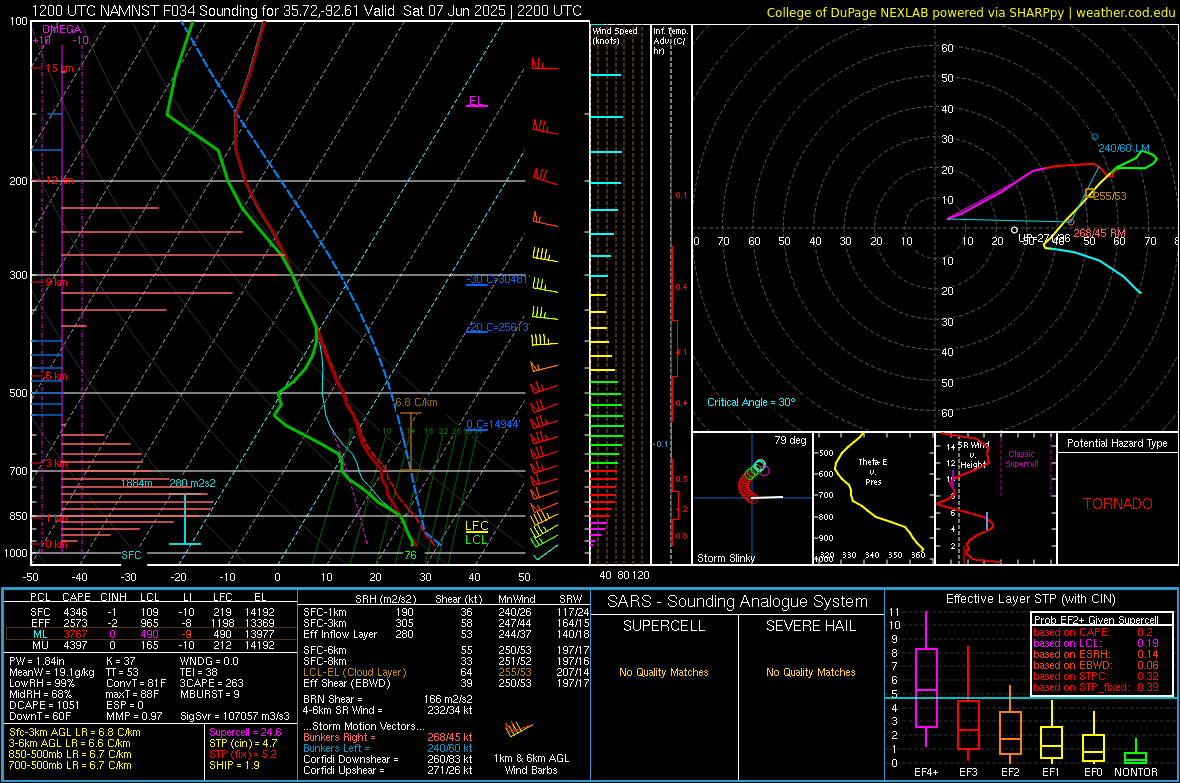Image resolution: width=1180 pixels, height=783 pixels.
Task: Click the 'DCAPE = 1051' value
Action: (x=44, y=705)
